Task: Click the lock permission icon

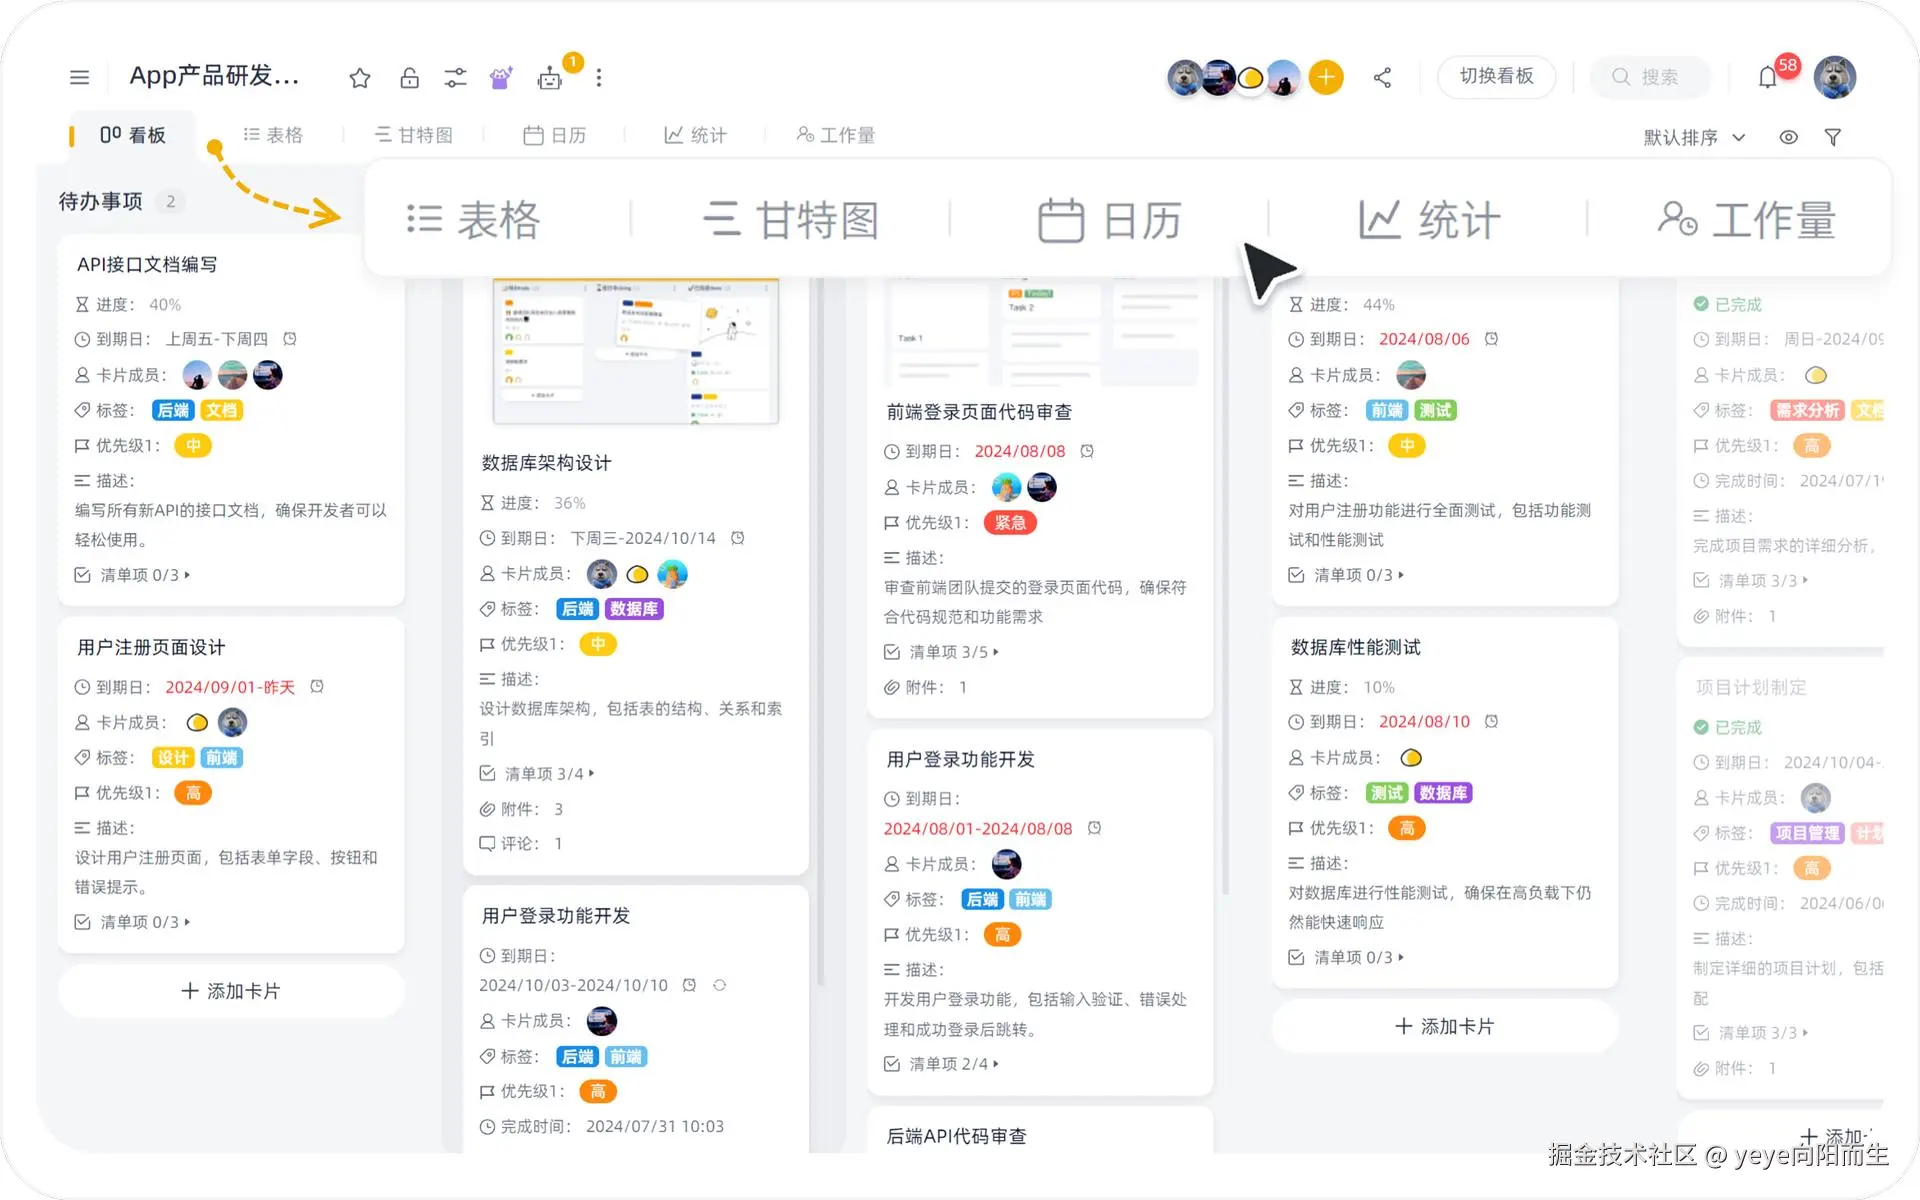Action: coord(409,78)
